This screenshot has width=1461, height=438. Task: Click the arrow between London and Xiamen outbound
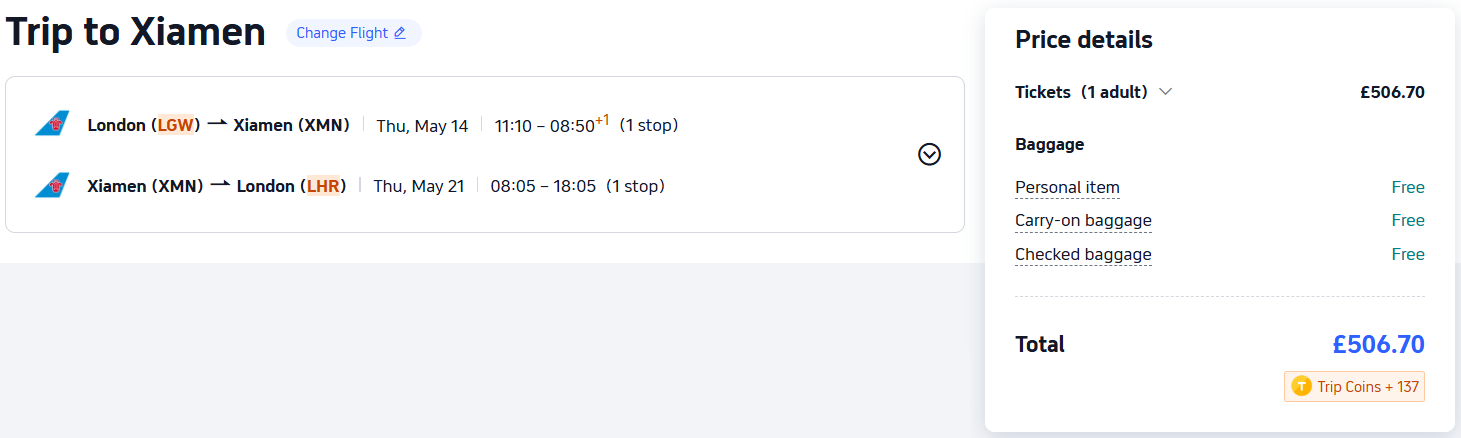point(217,125)
